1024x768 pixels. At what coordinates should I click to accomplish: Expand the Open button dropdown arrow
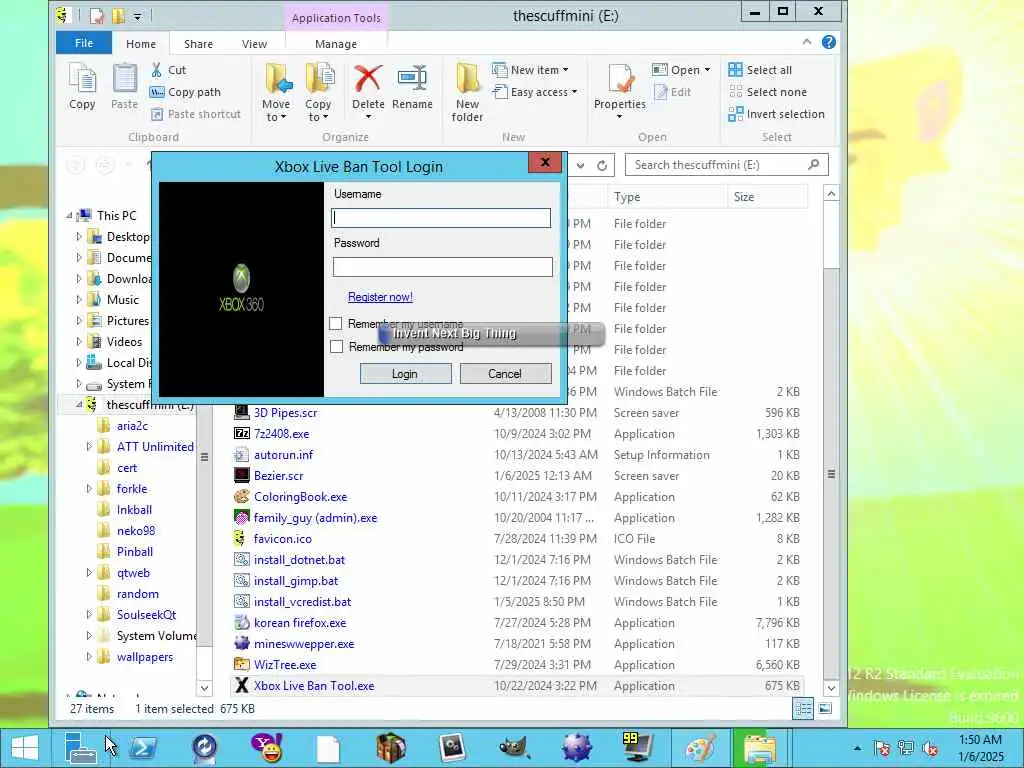(x=707, y=70)
